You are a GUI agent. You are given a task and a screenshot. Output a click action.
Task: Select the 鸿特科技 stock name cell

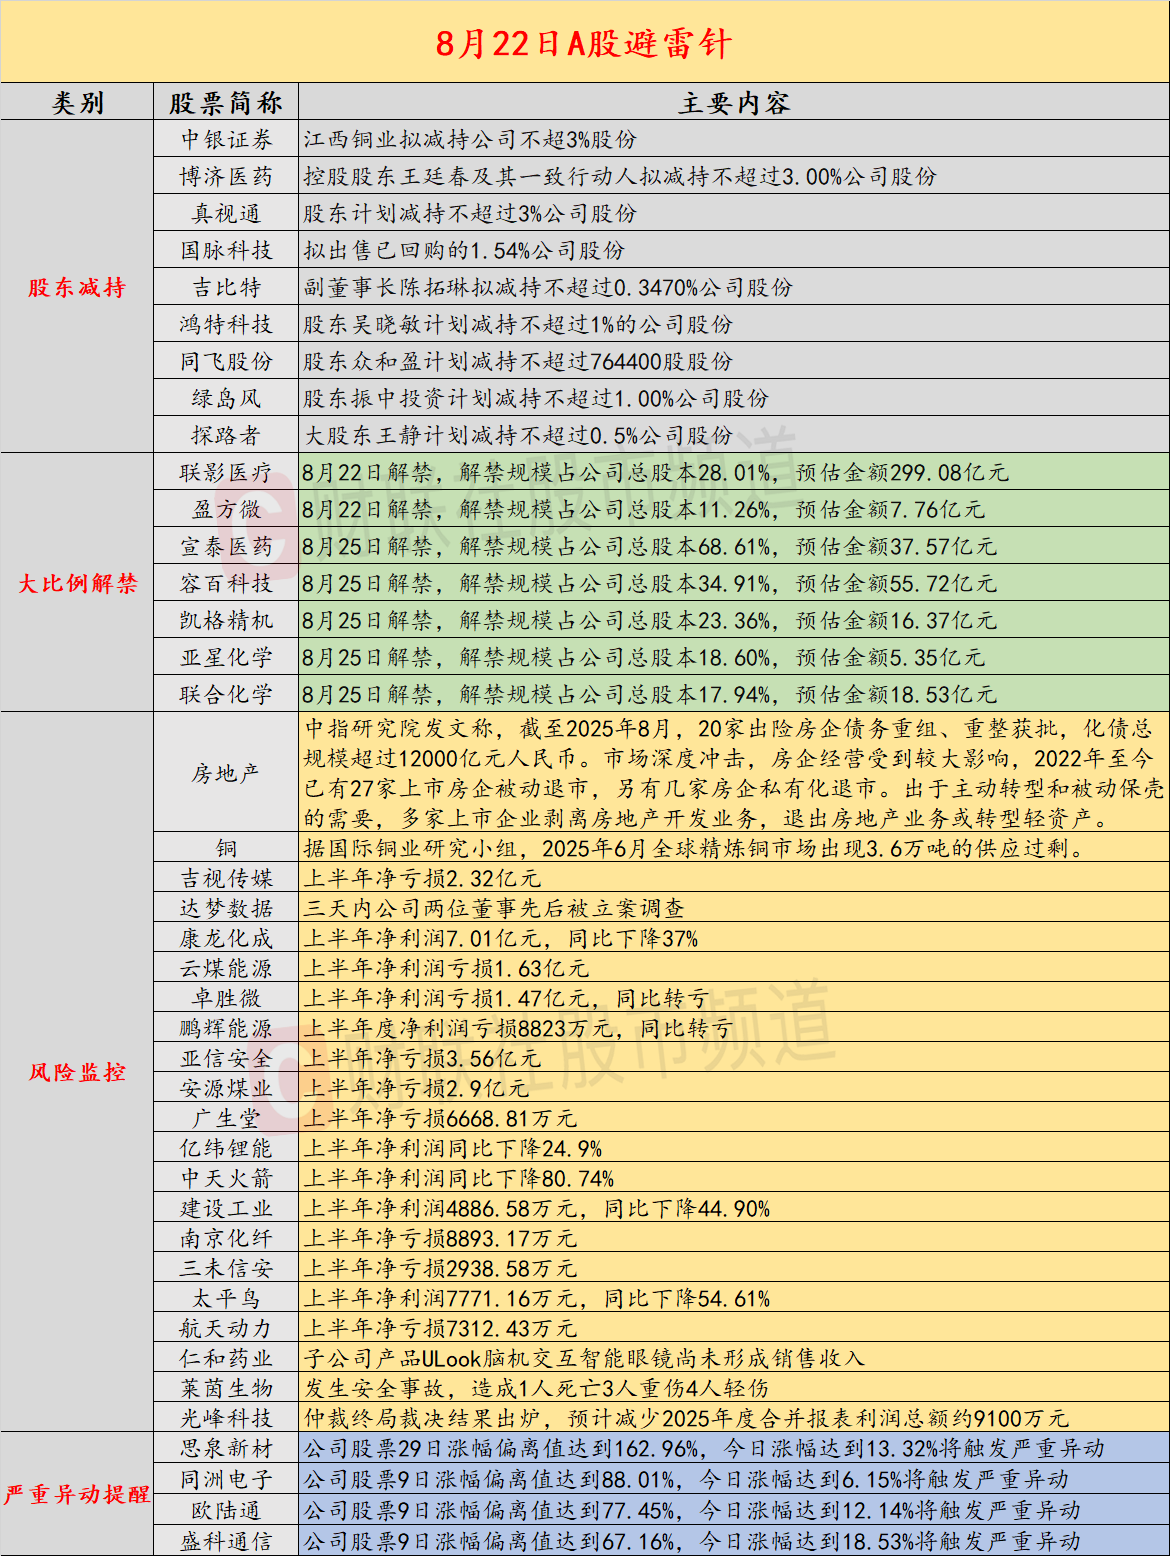tap(226, 324)
